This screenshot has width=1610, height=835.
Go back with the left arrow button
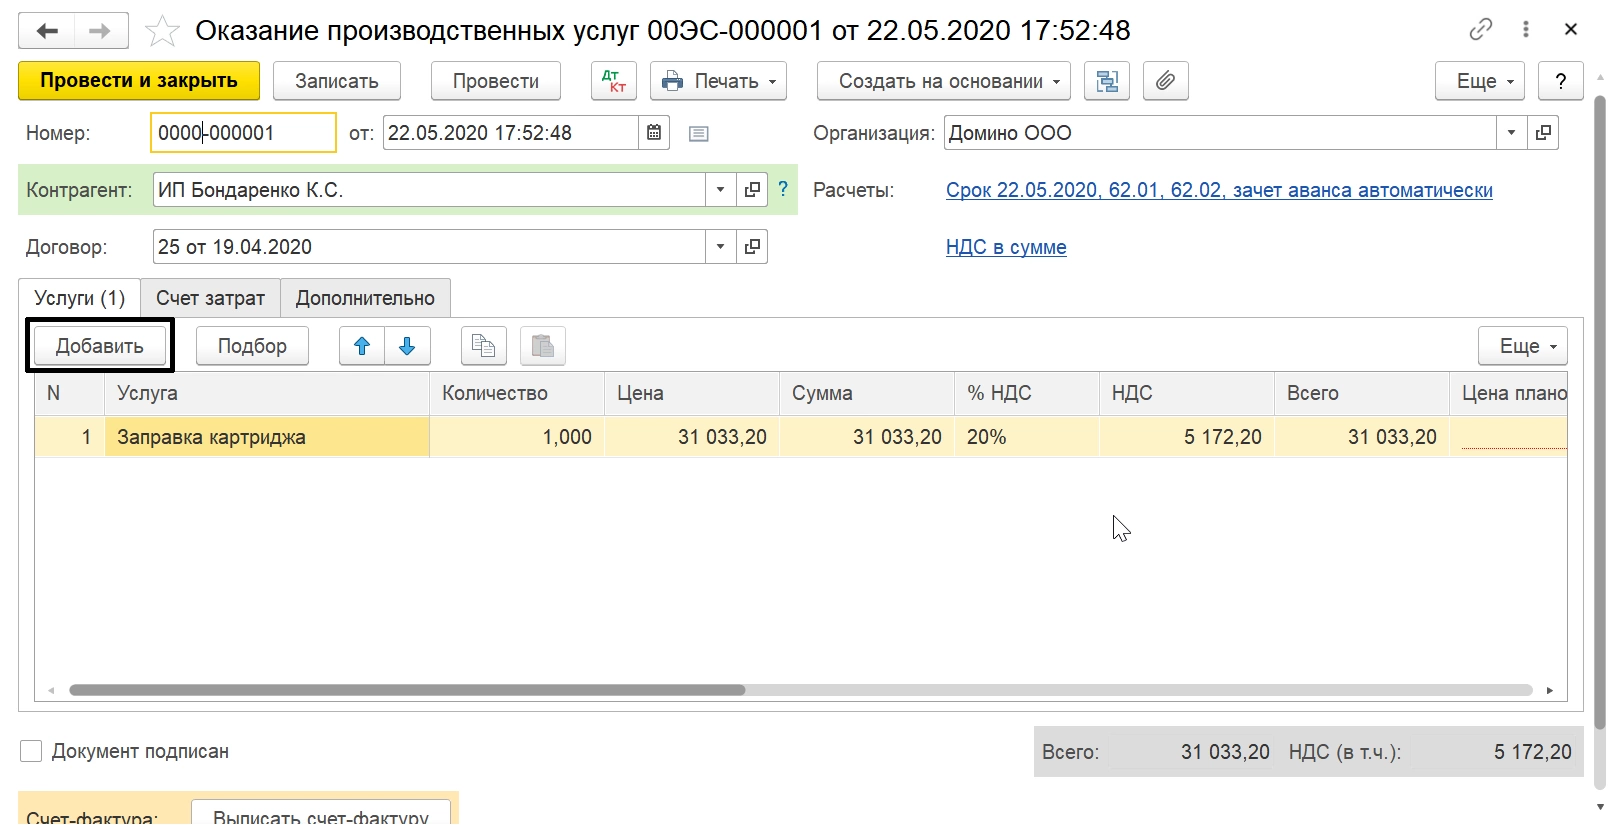pos(46,31)
